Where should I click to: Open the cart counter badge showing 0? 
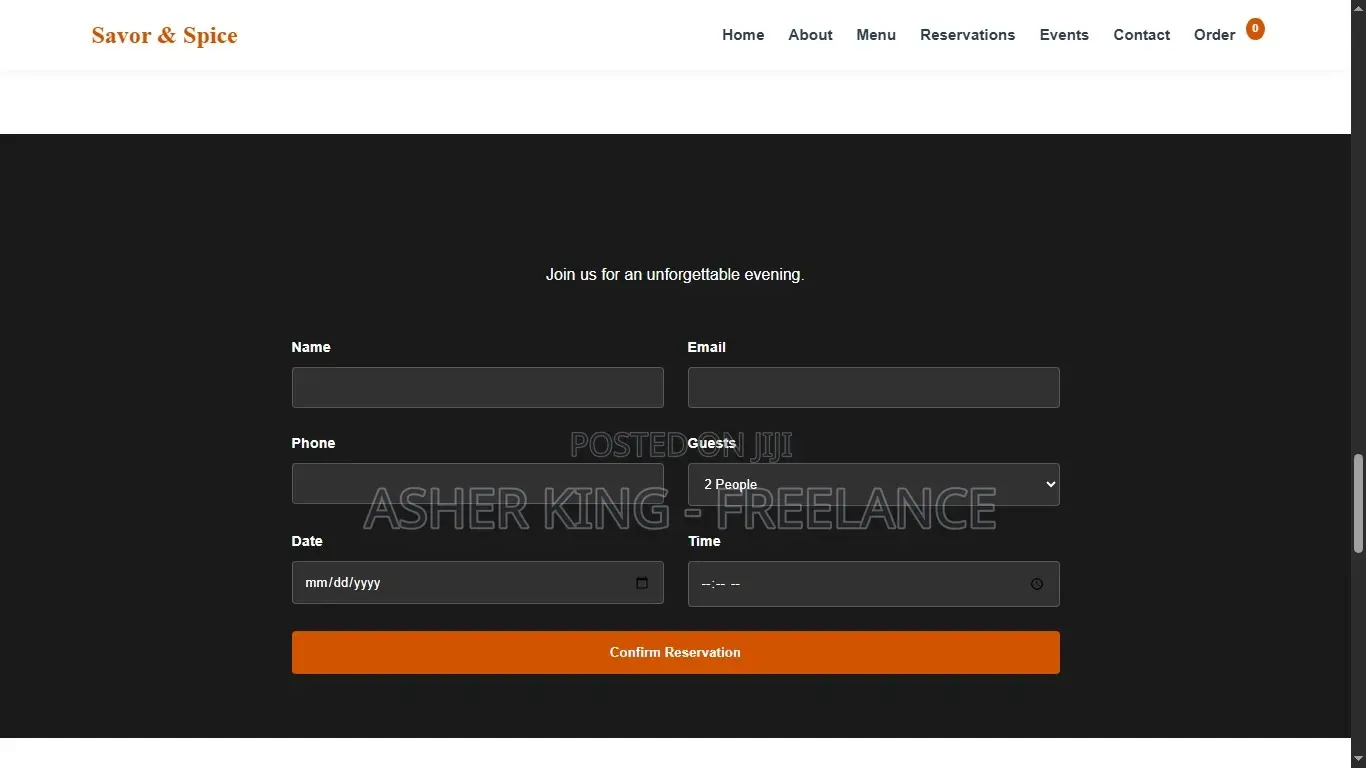[1255, 29]
